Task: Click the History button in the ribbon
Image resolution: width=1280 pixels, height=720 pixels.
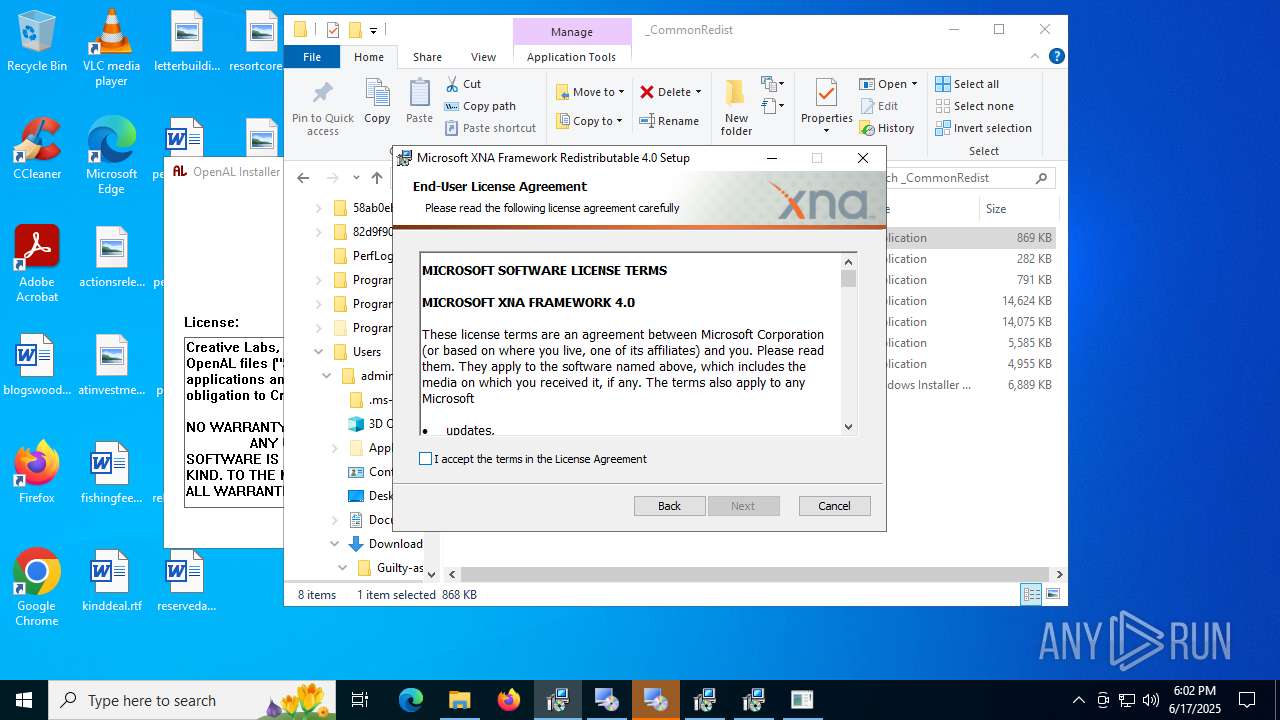Action: pyautogui.click(x=887, y=128)
